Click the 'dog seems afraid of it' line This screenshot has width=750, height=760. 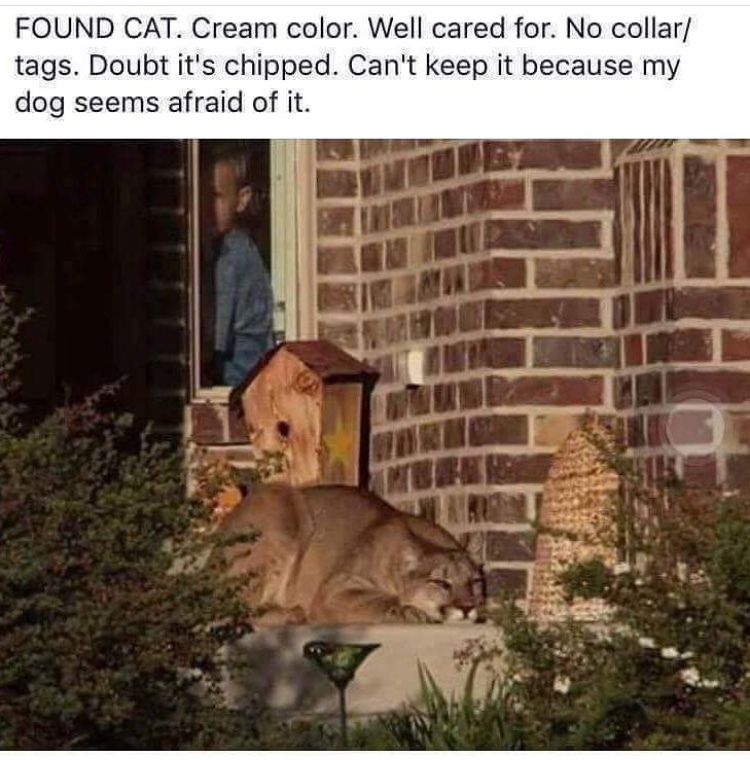[x=162, y=102]
